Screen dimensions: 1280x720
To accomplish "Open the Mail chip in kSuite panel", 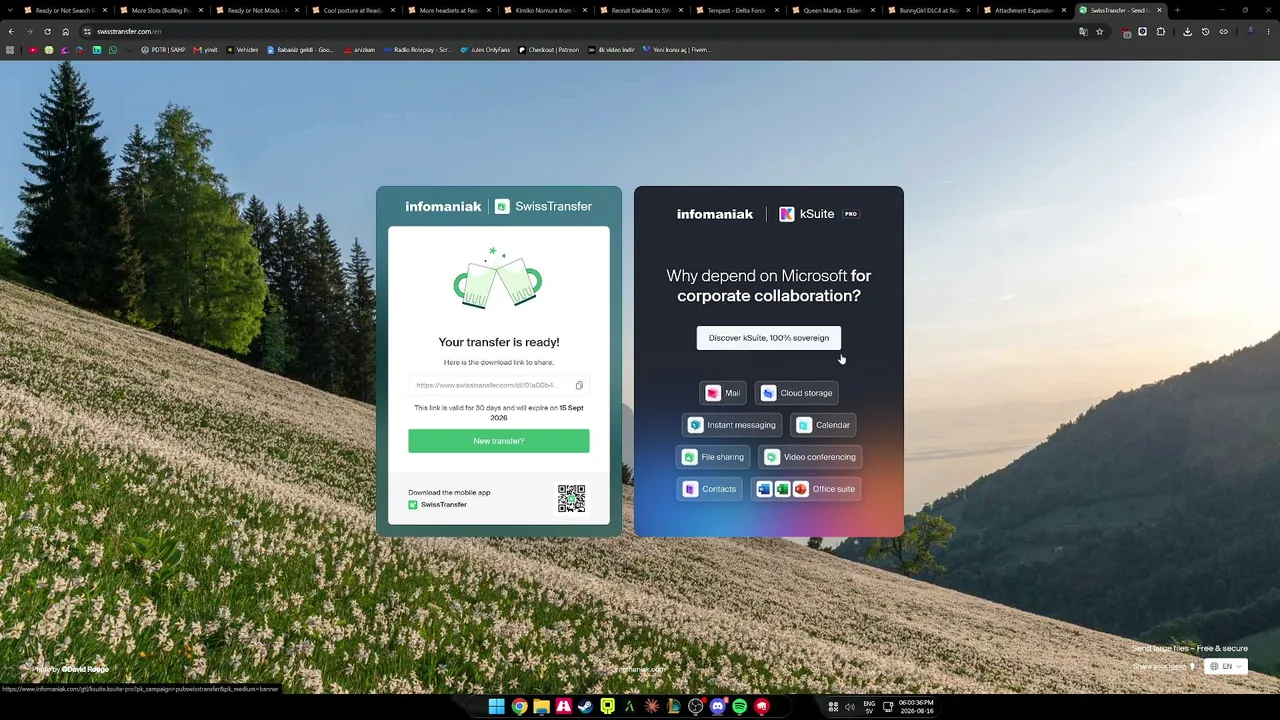I will click(723, 393).
